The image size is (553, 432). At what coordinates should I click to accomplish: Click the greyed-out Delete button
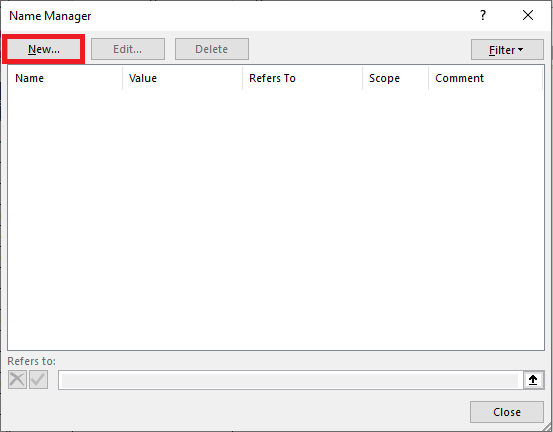[212, 49]
